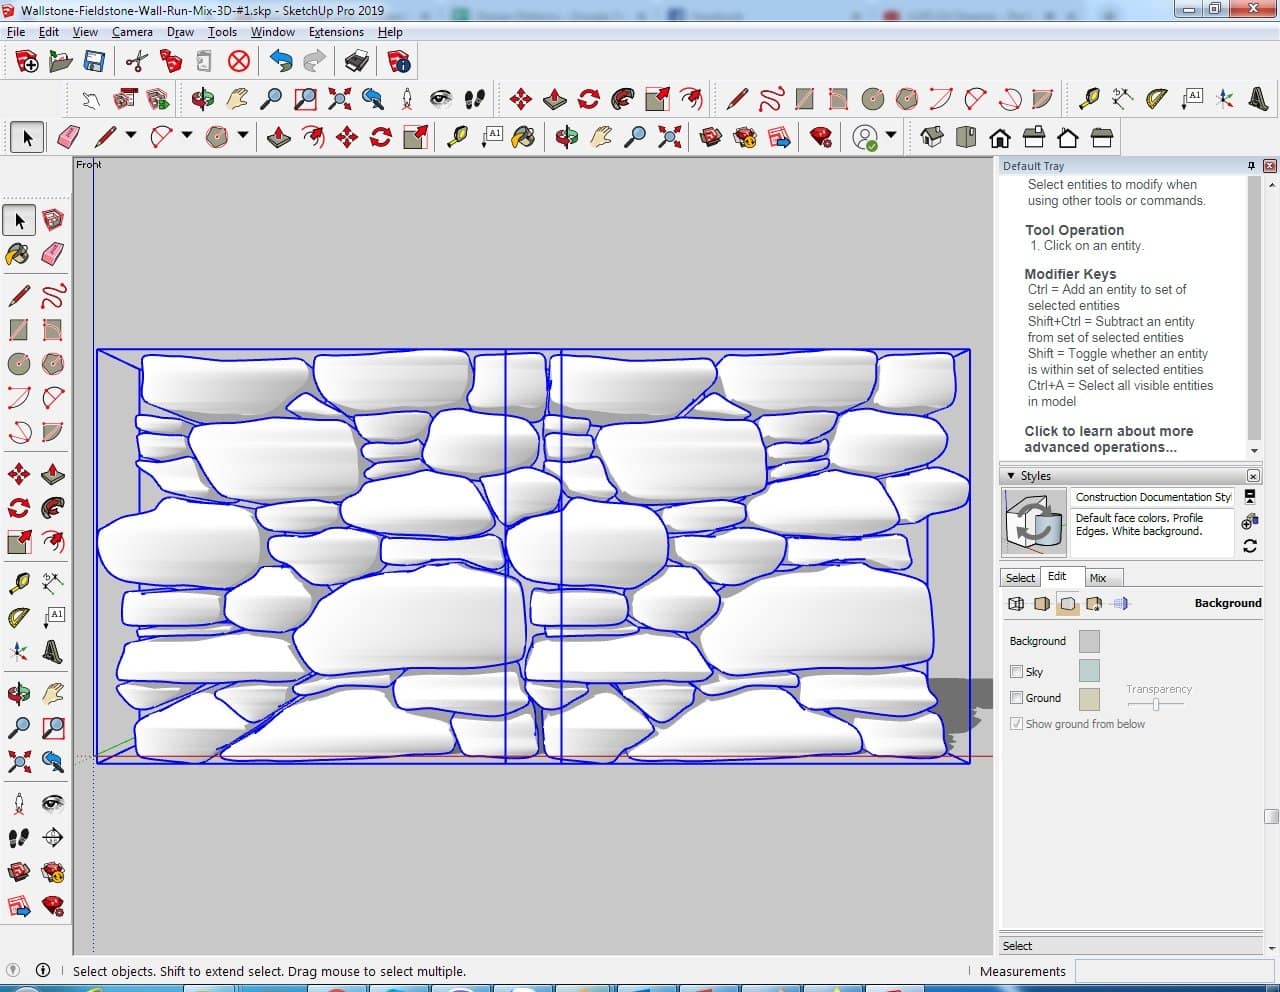Screen dimensions: 1280x992
Task: Click the Undo arrow icon
Action: tap(281, 62)
